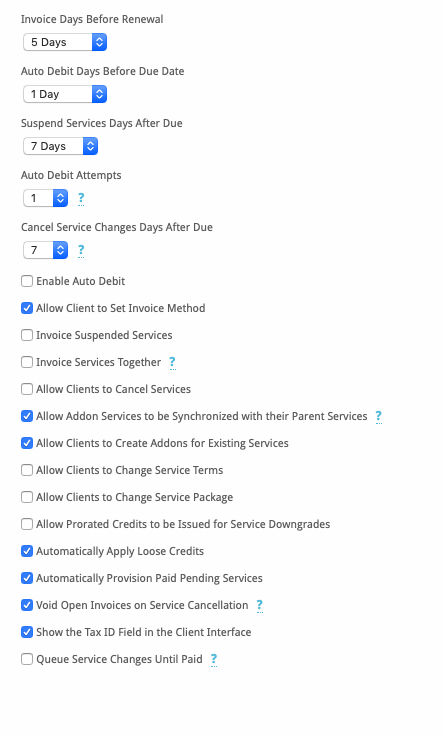The width and height of the screenshot is (444, 735).
Task: Uncheck Automatically Provision Paid Pending Services
Action: pos(27,578)
